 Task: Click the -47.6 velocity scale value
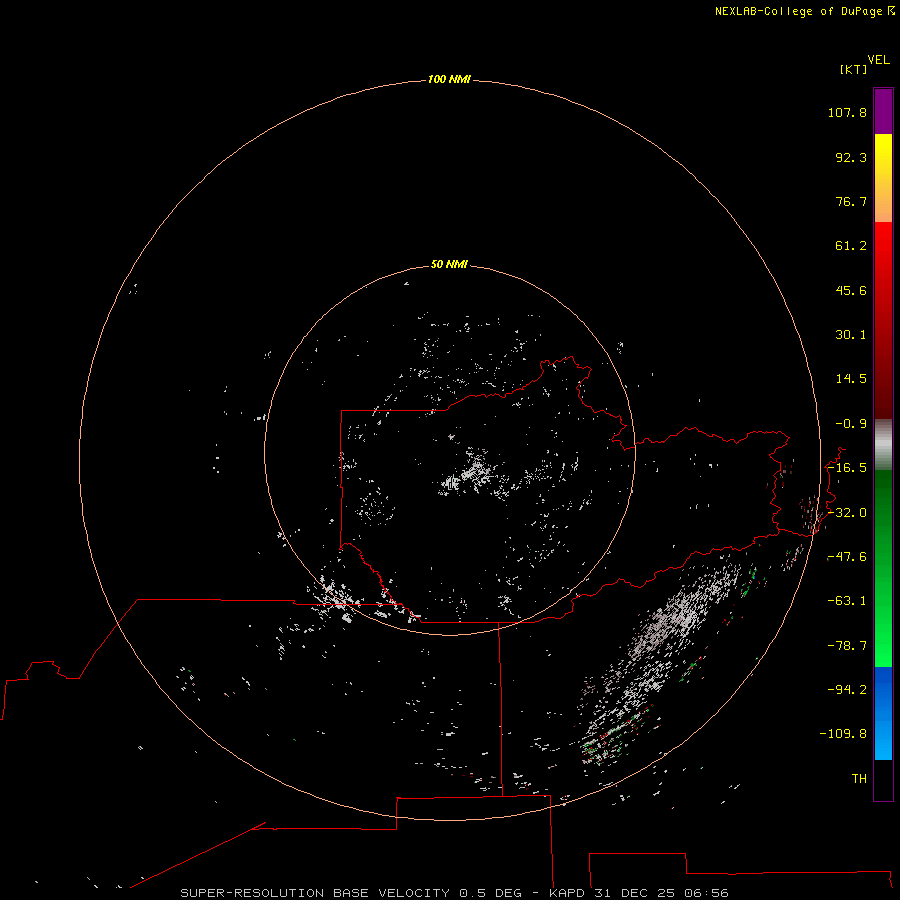click(x=847, y=557)
